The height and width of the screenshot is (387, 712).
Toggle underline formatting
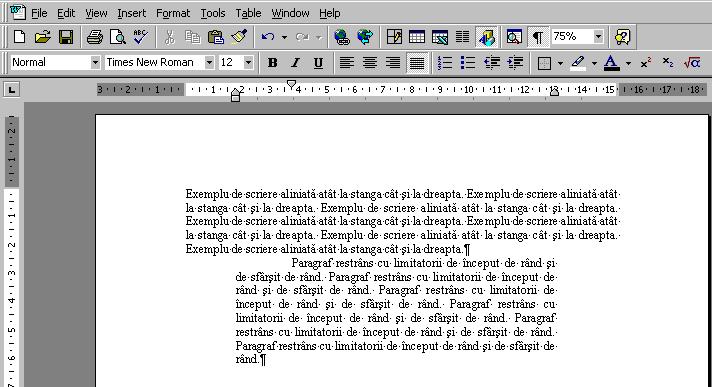318,62
